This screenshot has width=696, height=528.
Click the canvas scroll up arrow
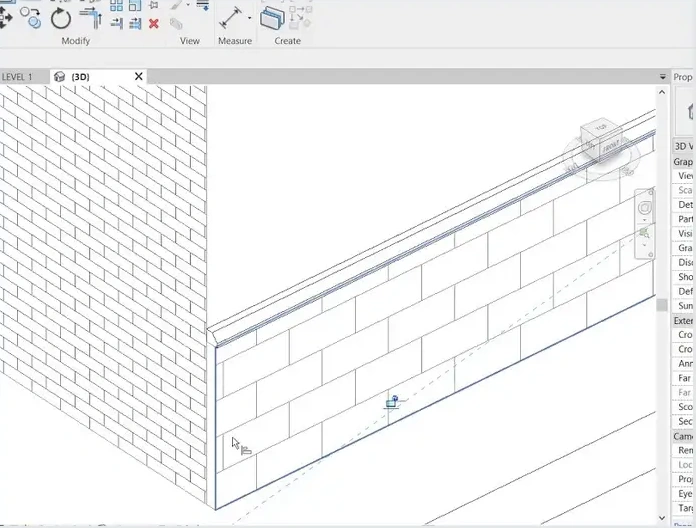(662, 92)
